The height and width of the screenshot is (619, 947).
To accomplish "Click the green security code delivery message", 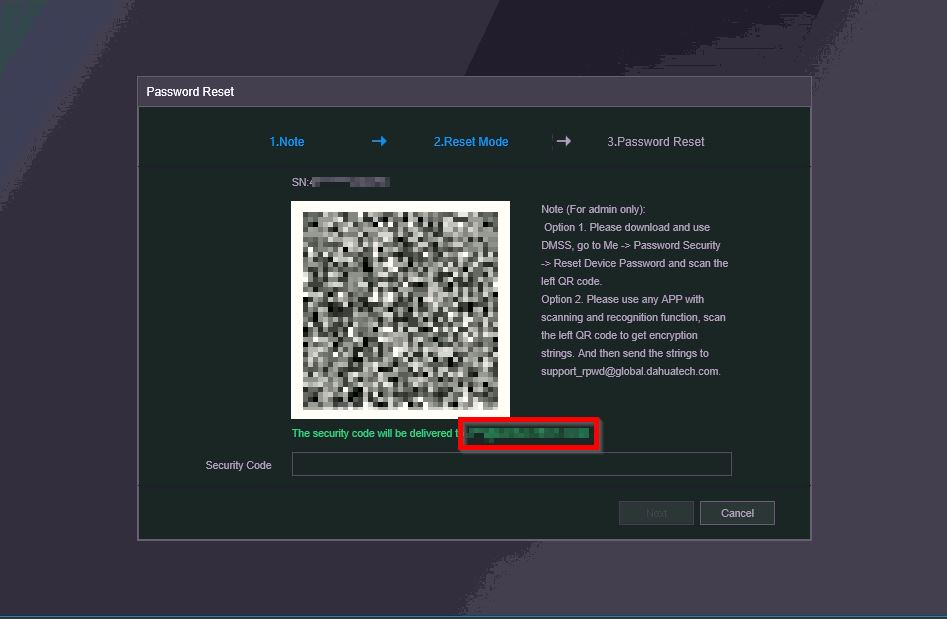I will pos(375,433).
